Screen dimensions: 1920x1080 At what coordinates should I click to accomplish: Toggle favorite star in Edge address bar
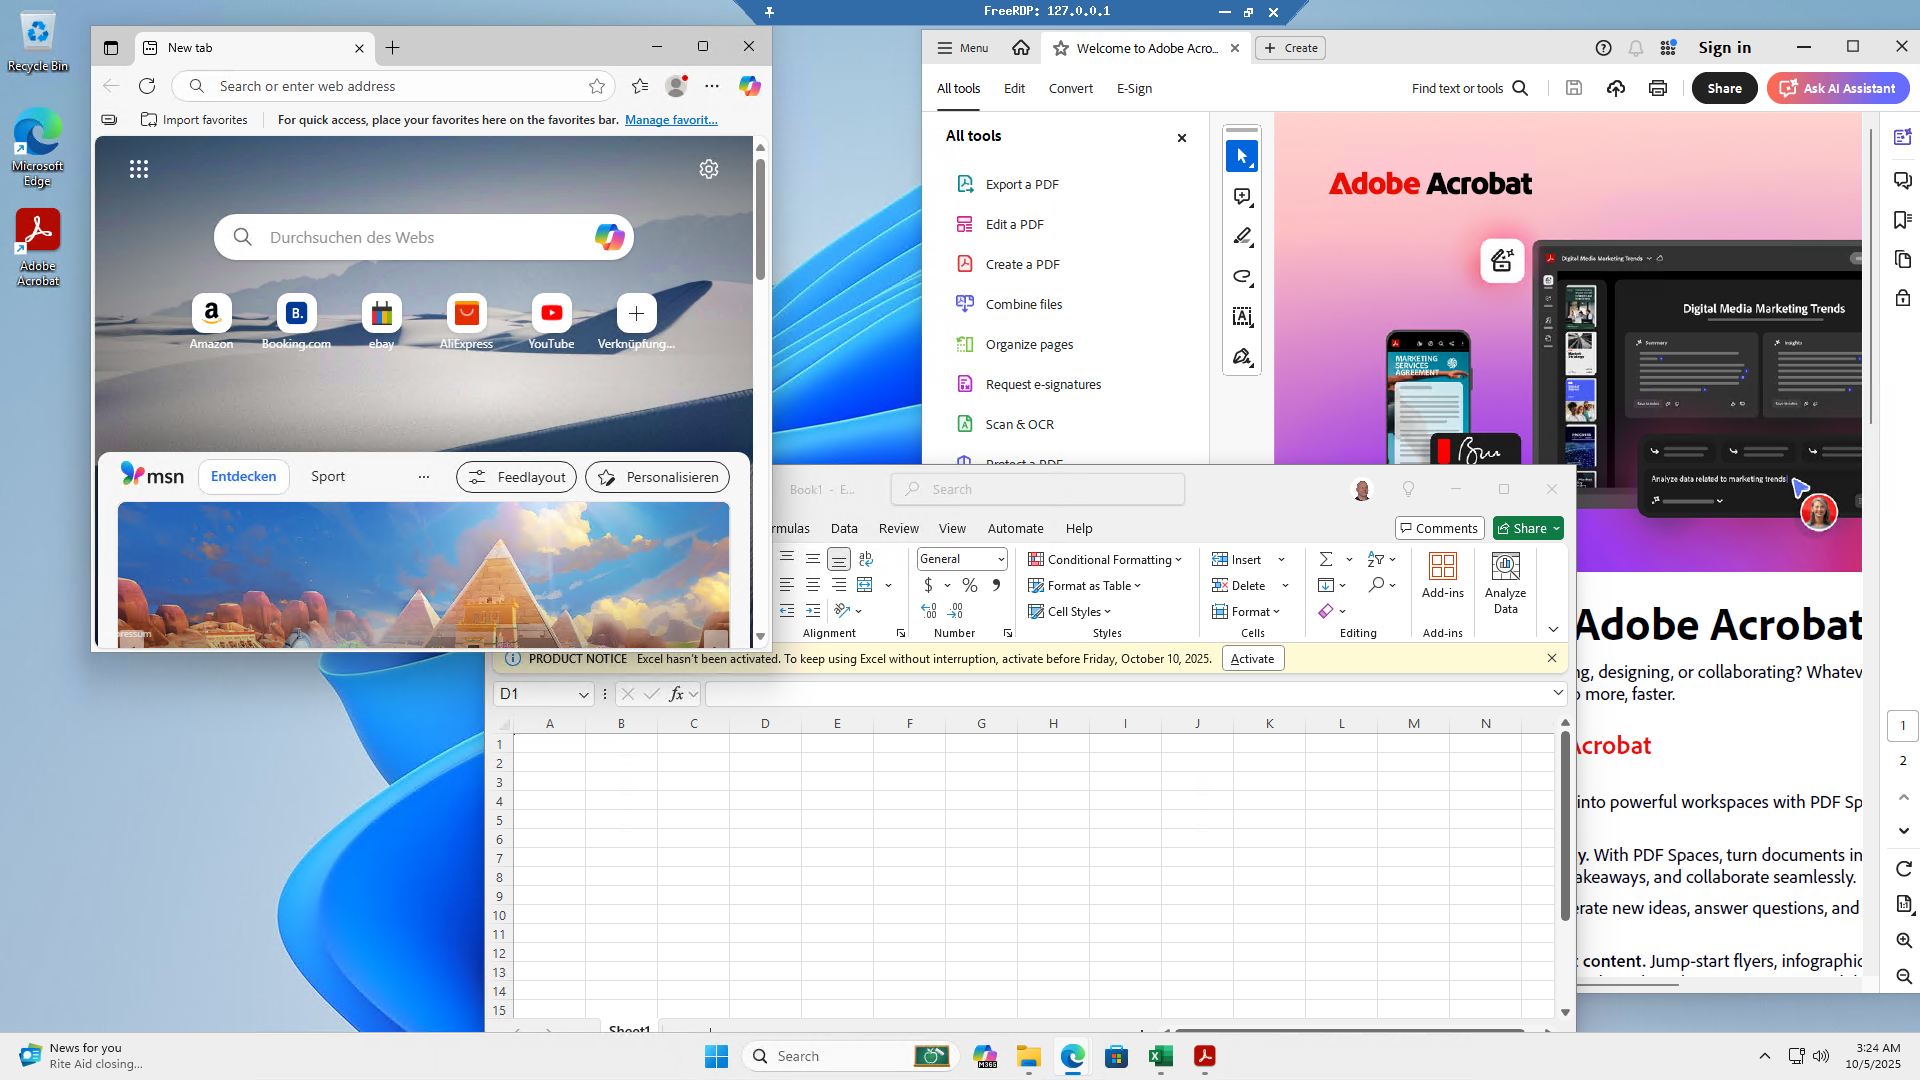(597, 86)
